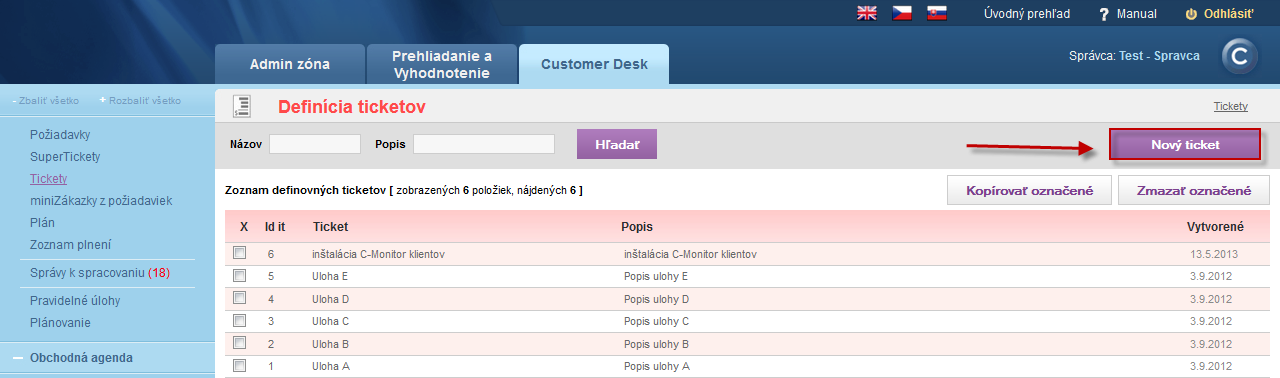
Task: Focus the Názov input field
Action: tap(315, 144)
